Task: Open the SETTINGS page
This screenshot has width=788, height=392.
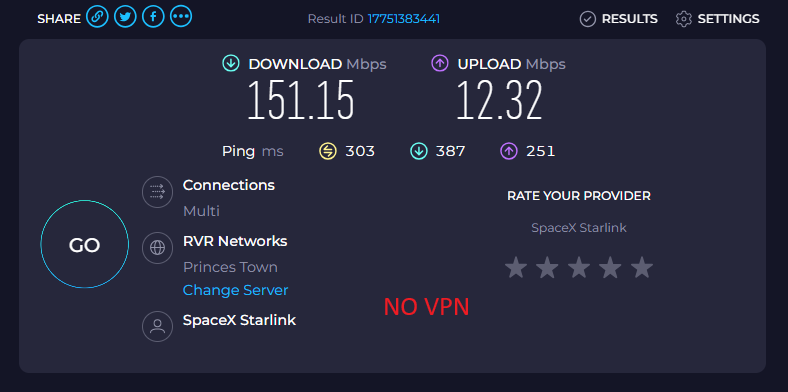Action: coord(718,19)
